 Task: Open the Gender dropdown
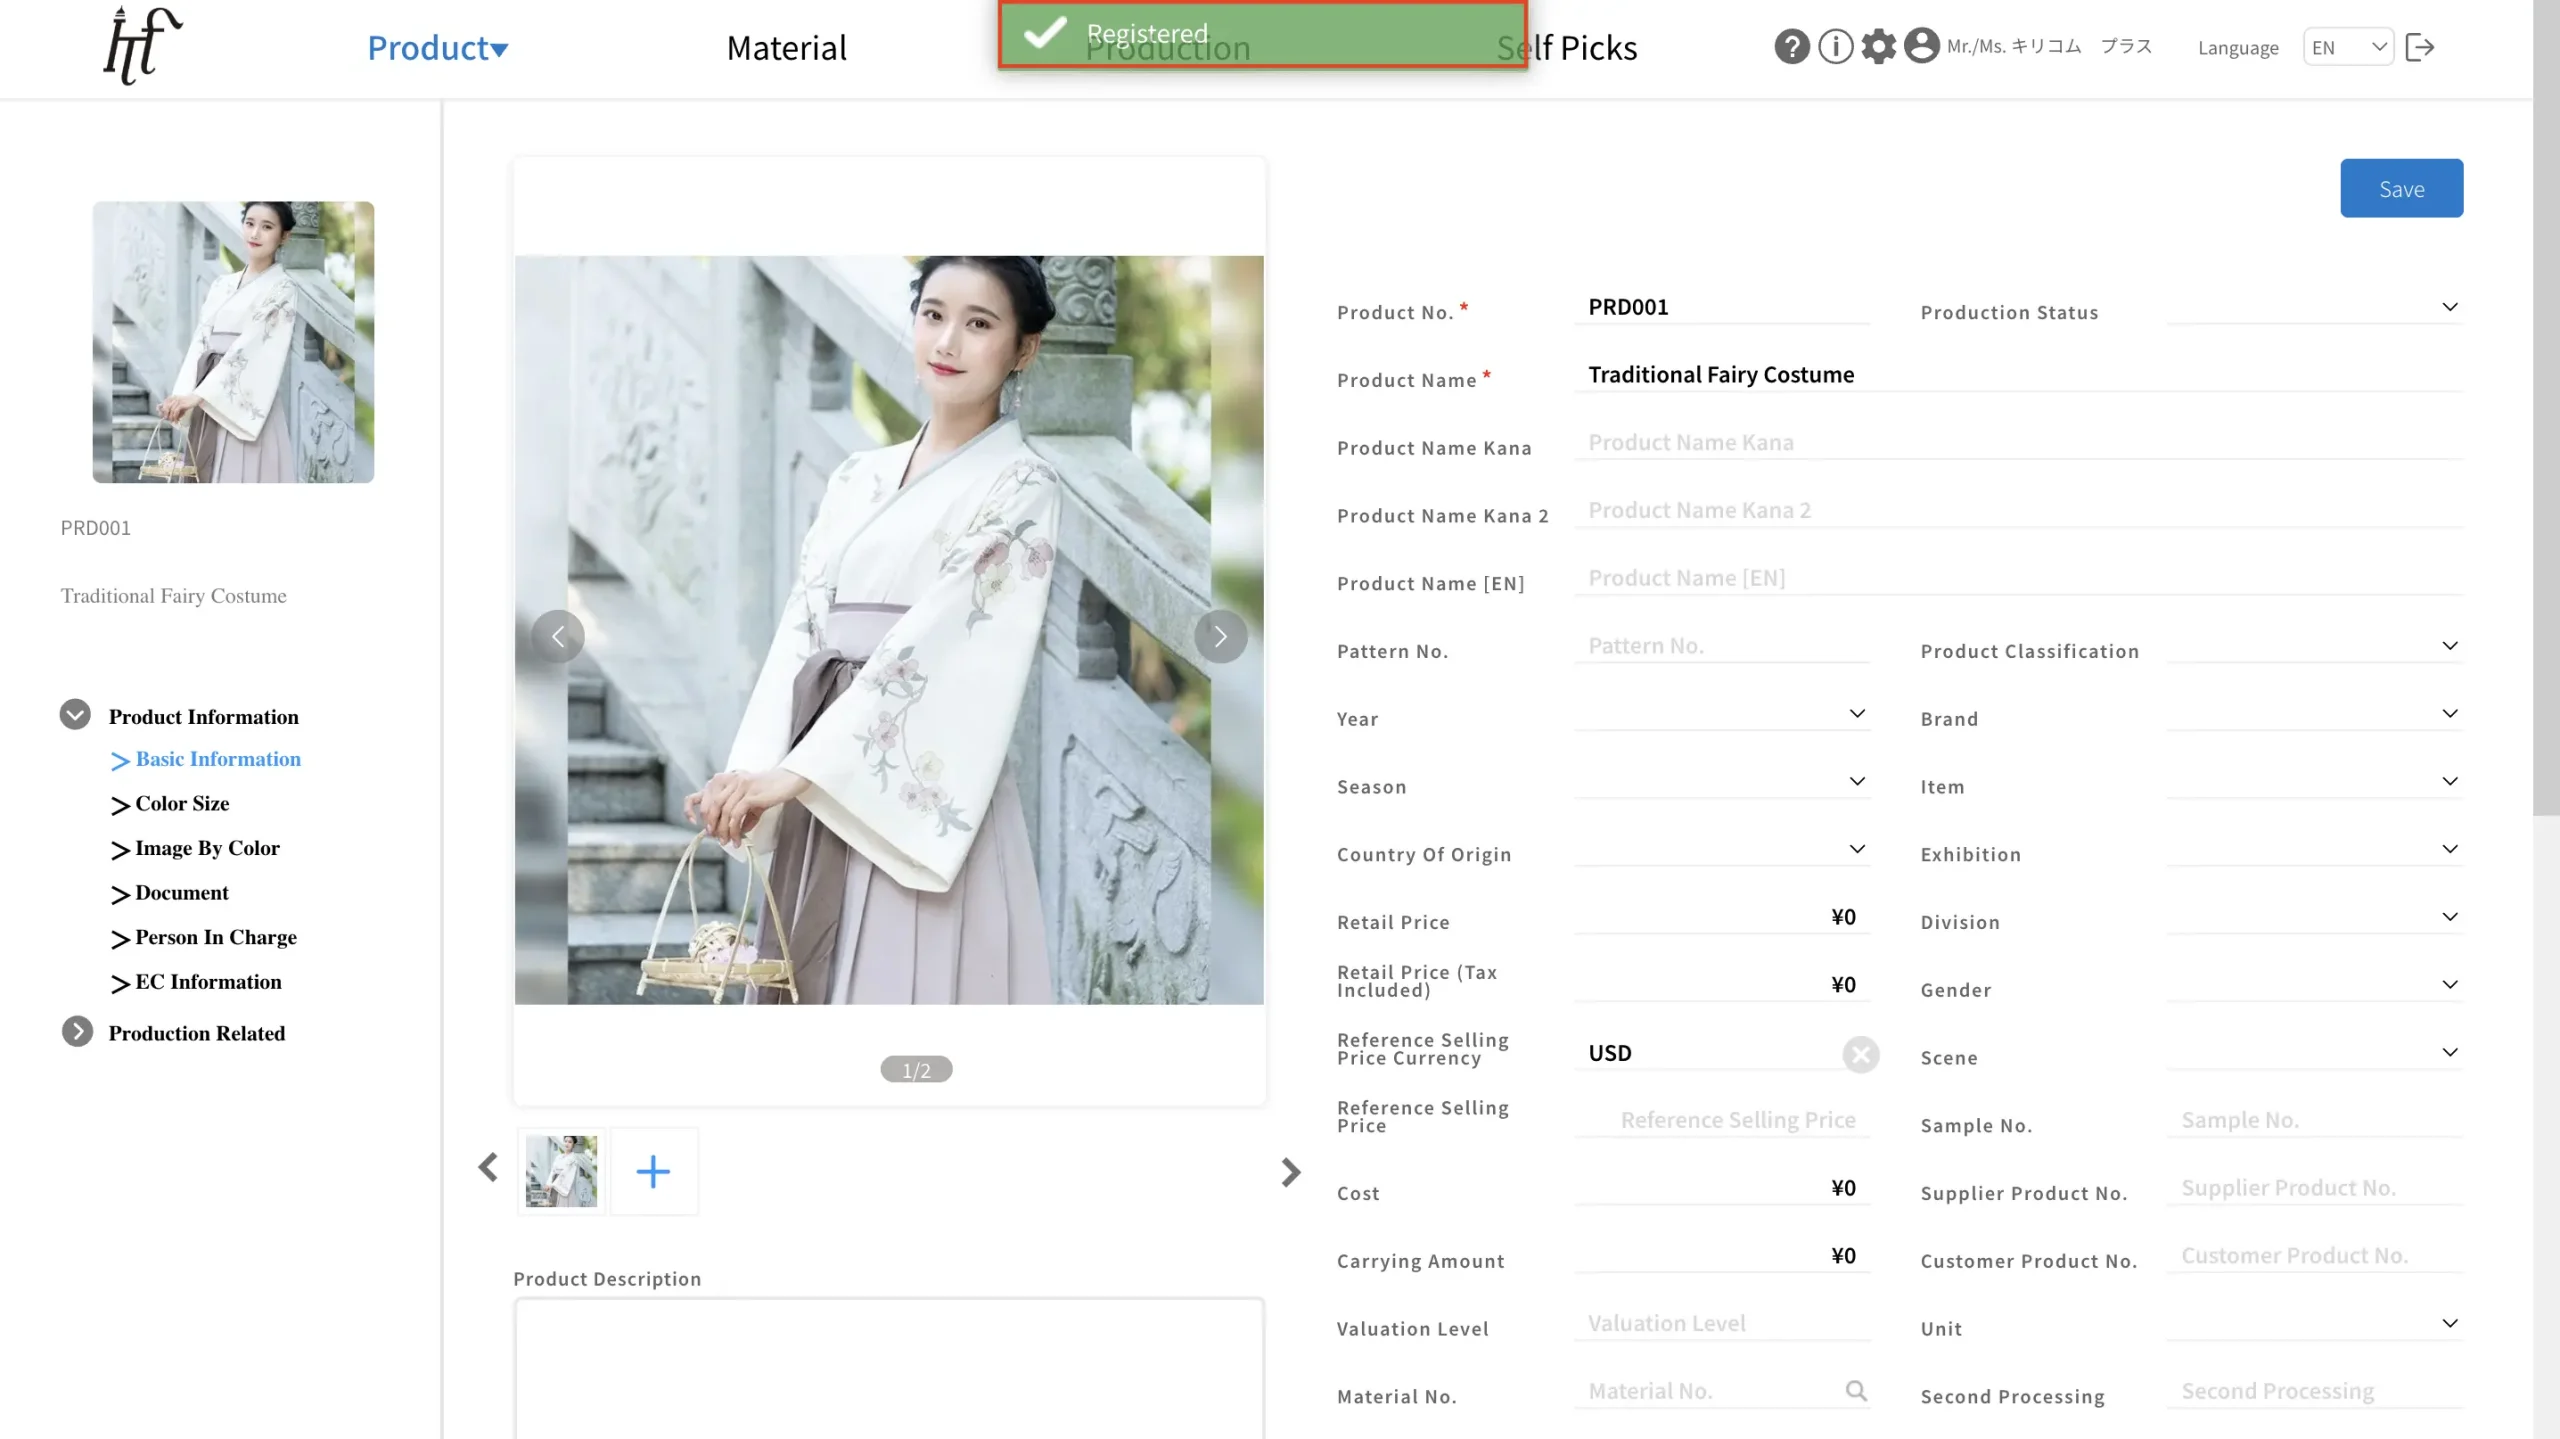pyautogui.click(x=2314, y=985)
